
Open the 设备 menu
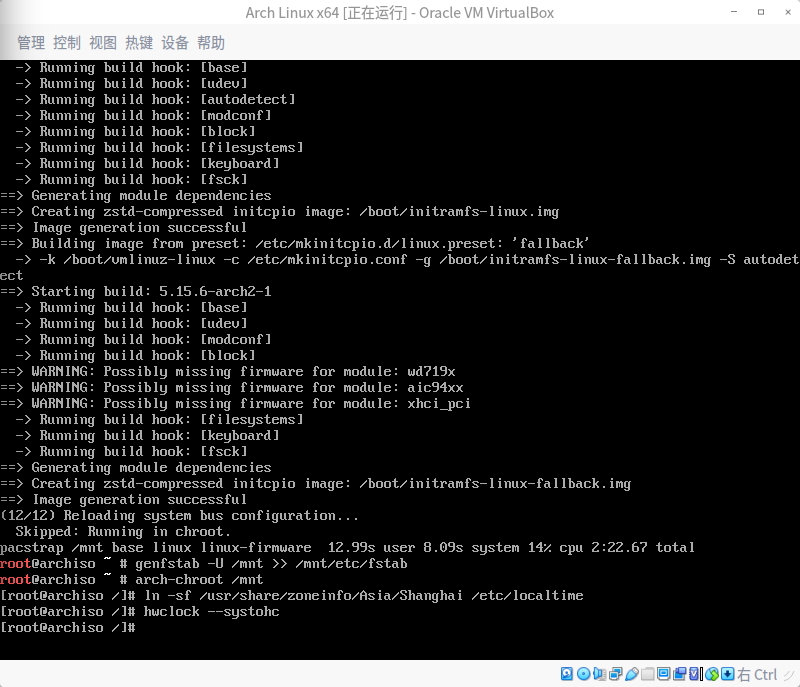point(175,43)
